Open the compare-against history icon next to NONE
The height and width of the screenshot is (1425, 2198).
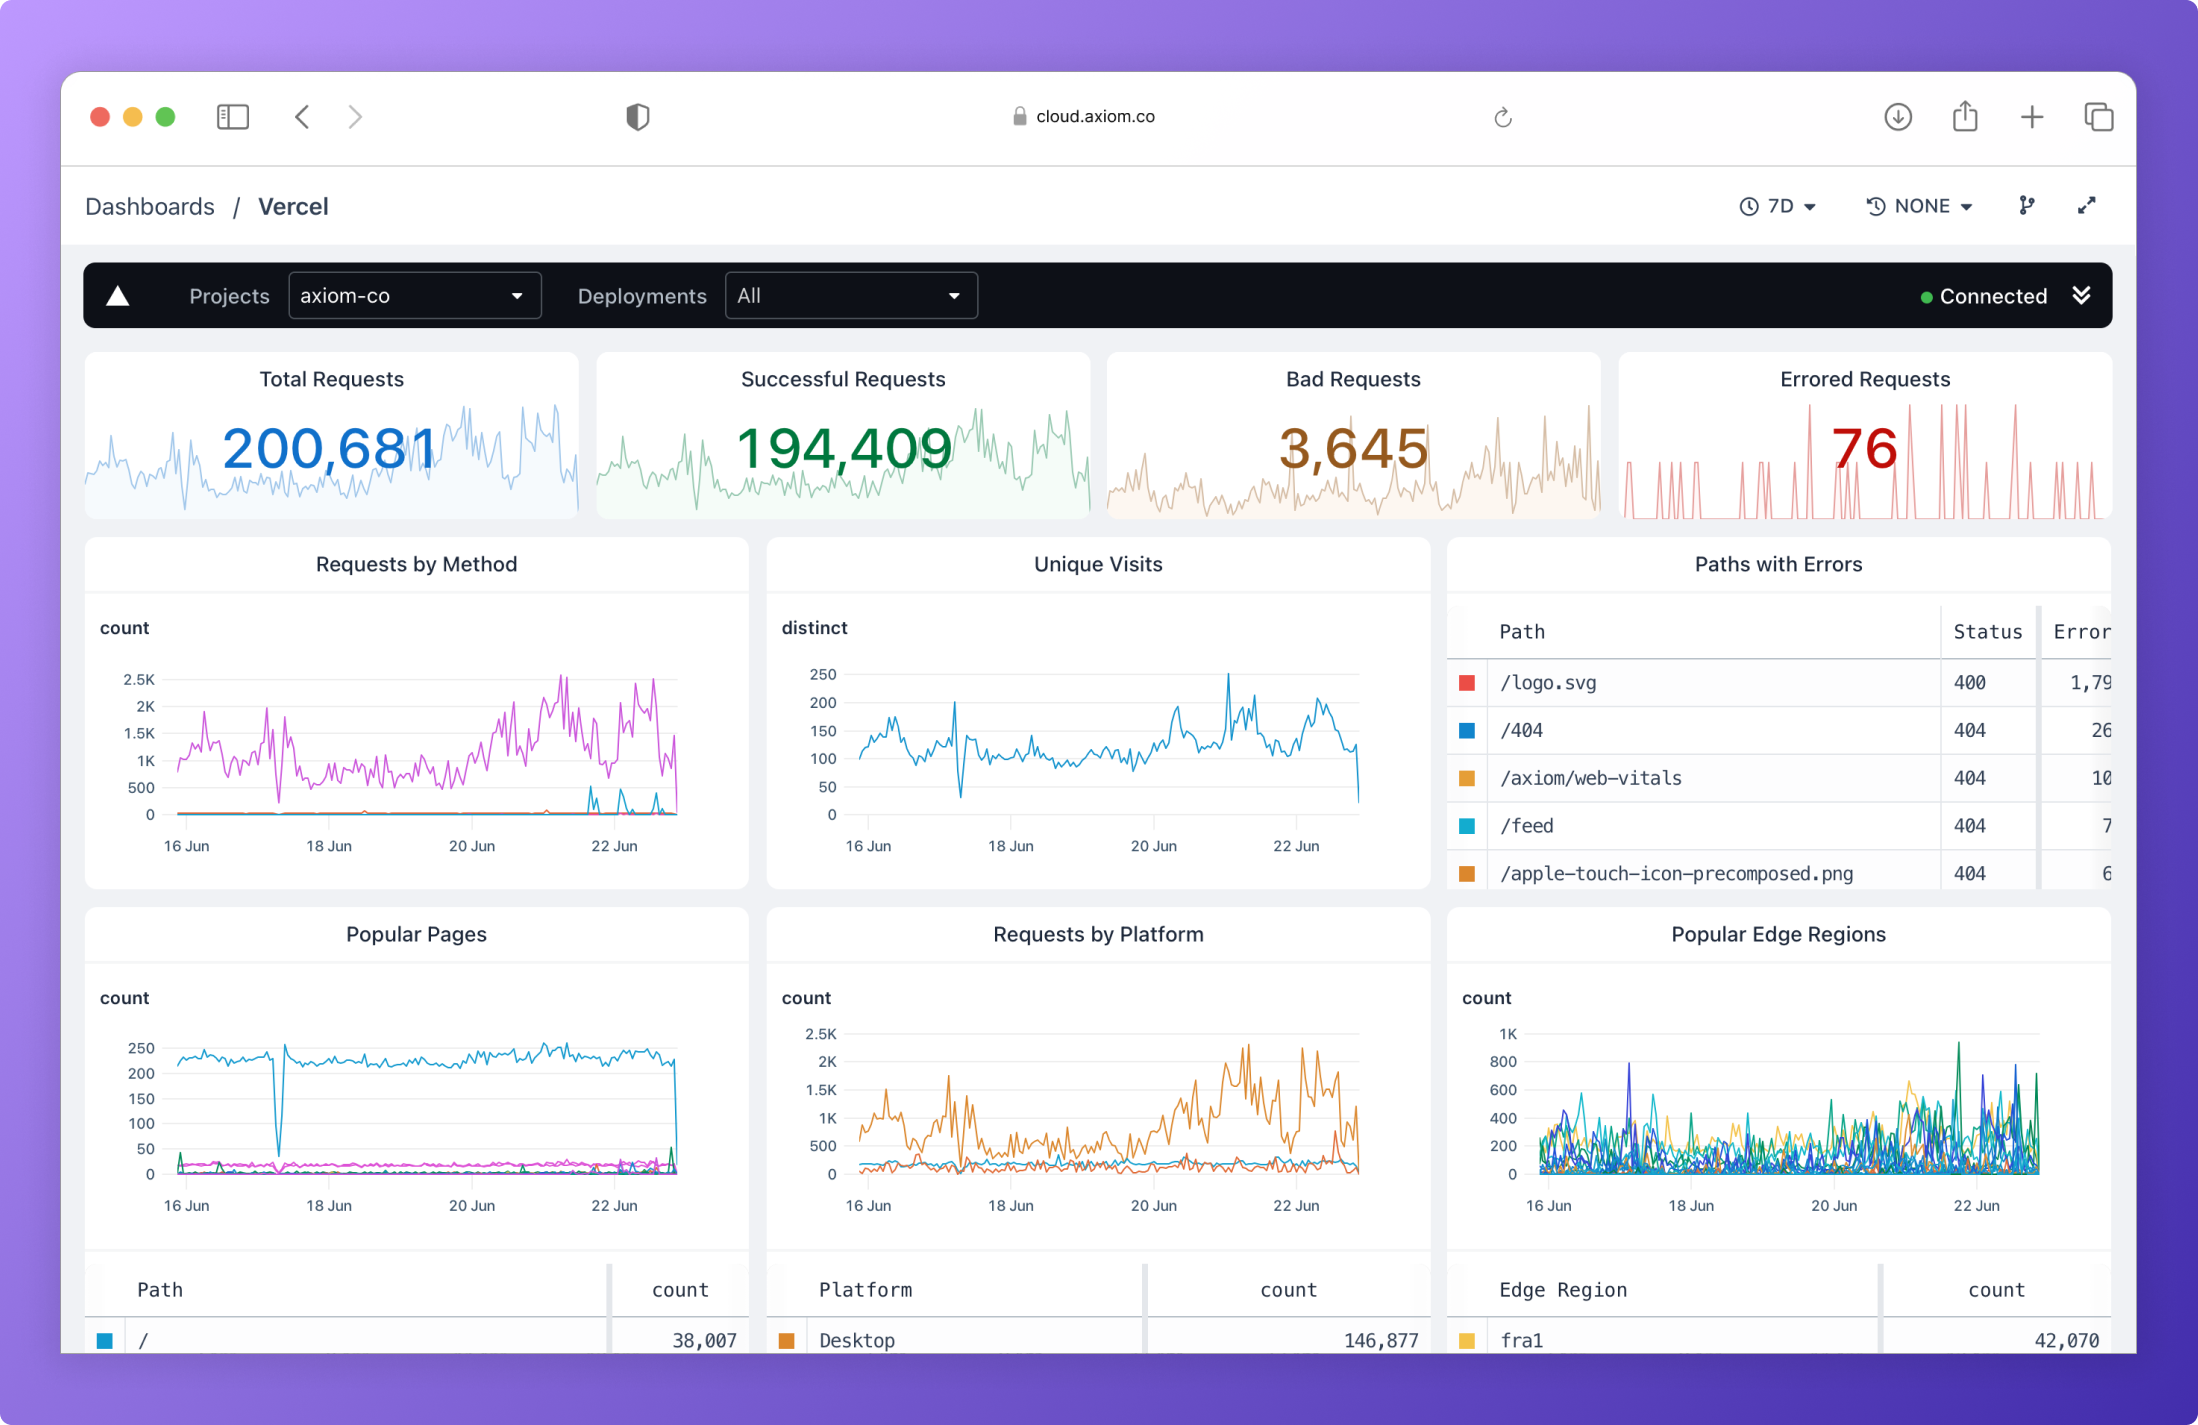1876,206
